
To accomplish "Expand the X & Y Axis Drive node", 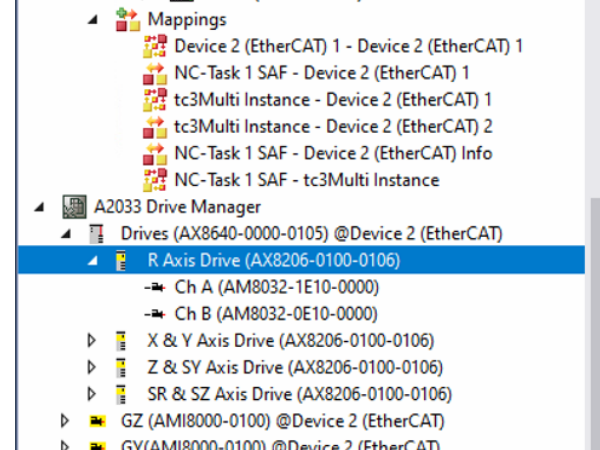I will click(x=92, y=341).
